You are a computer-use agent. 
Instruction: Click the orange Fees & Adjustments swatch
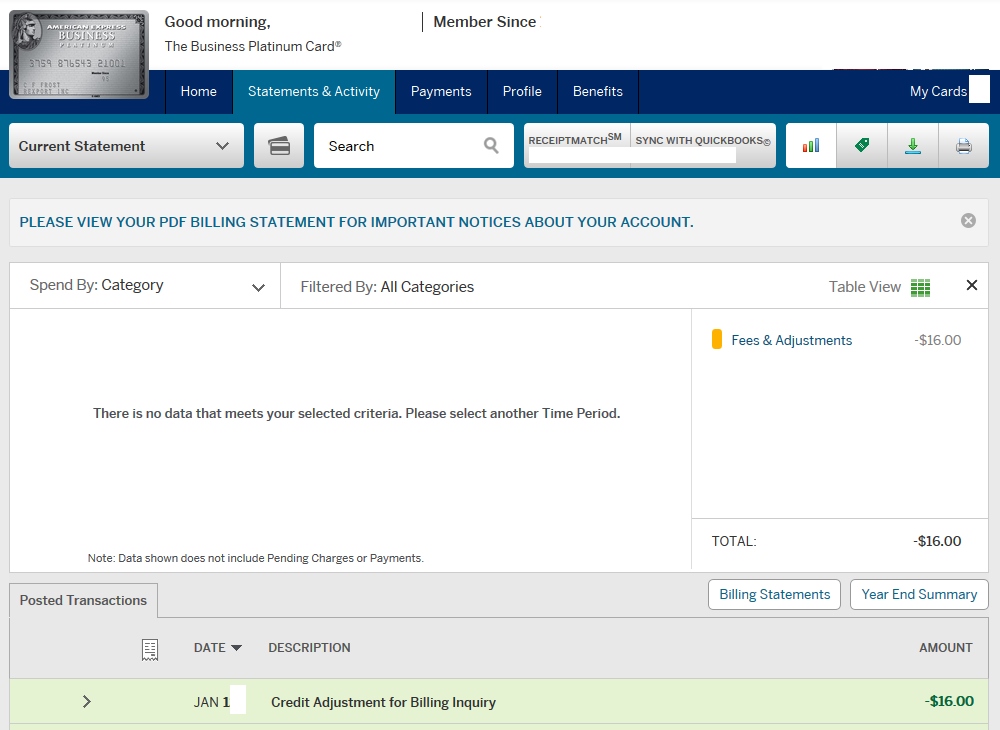[x=717, y=340]
